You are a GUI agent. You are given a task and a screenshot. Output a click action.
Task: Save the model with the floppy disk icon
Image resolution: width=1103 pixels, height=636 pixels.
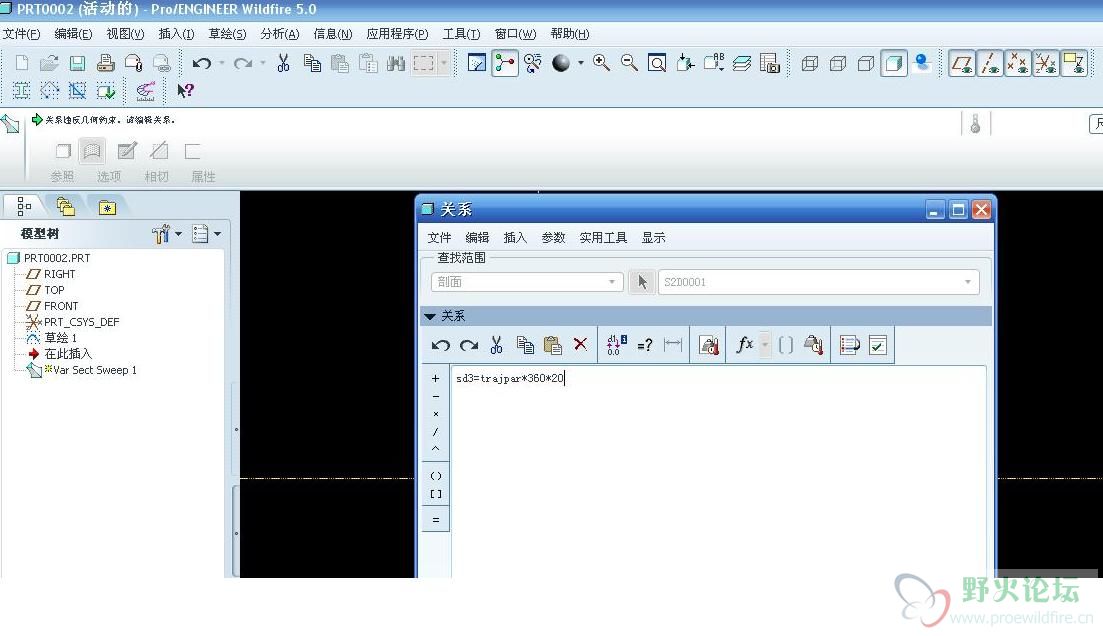point(77,63)
